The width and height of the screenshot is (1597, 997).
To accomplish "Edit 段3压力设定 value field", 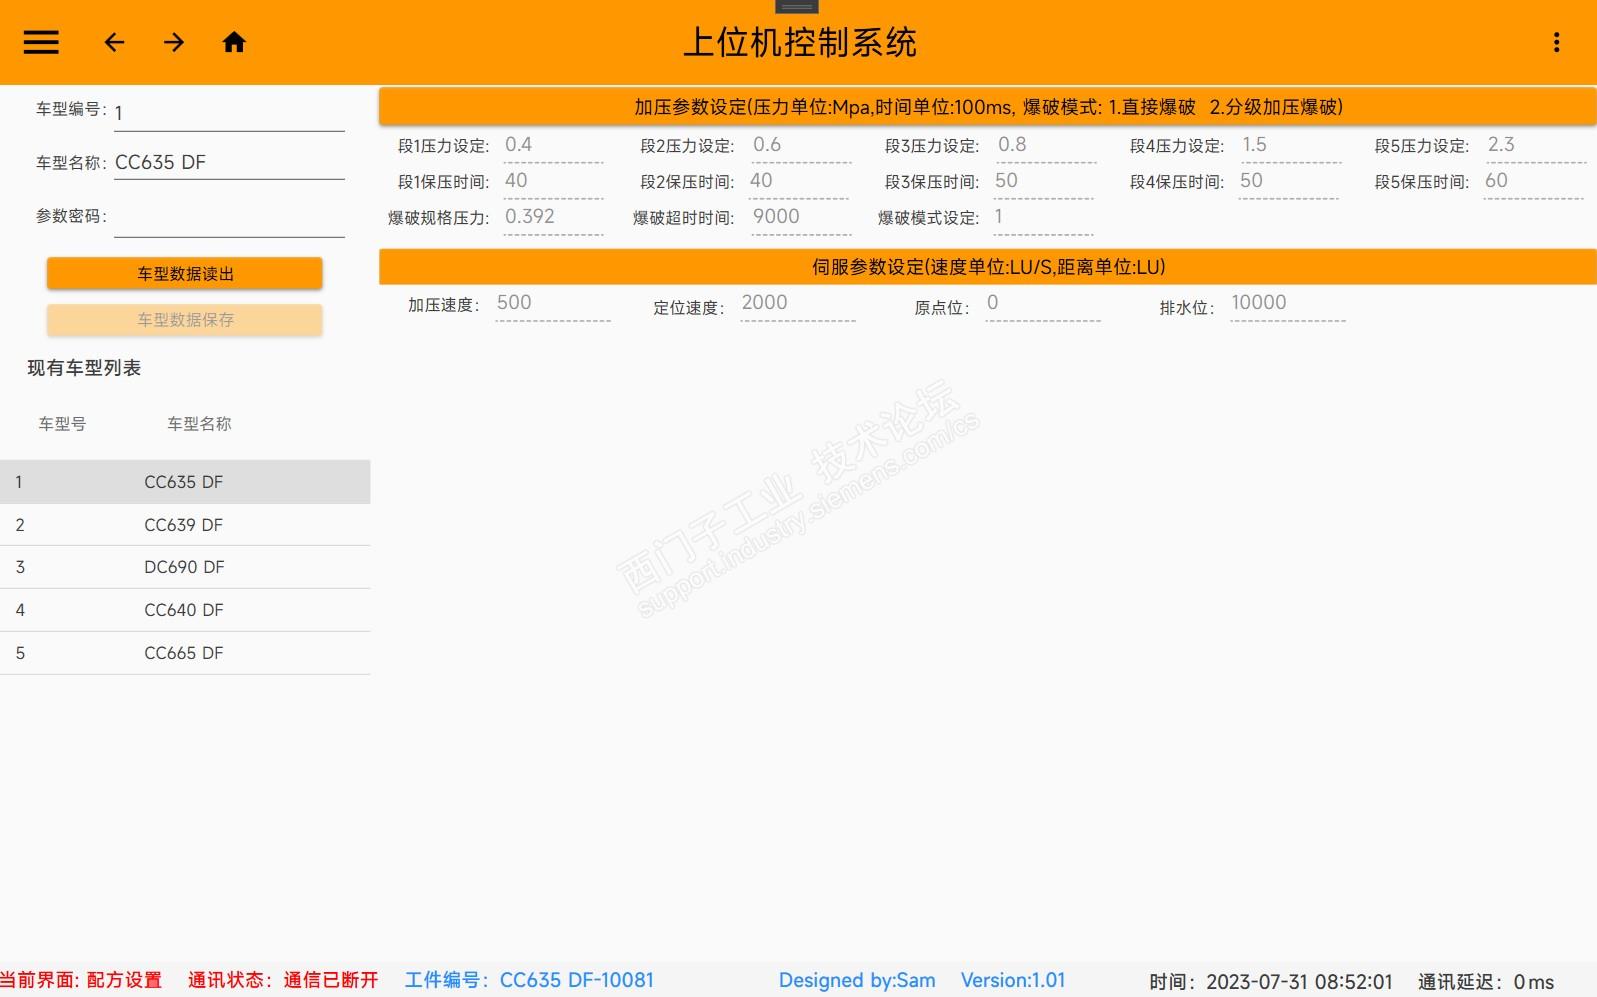I will click(1046, 146).
